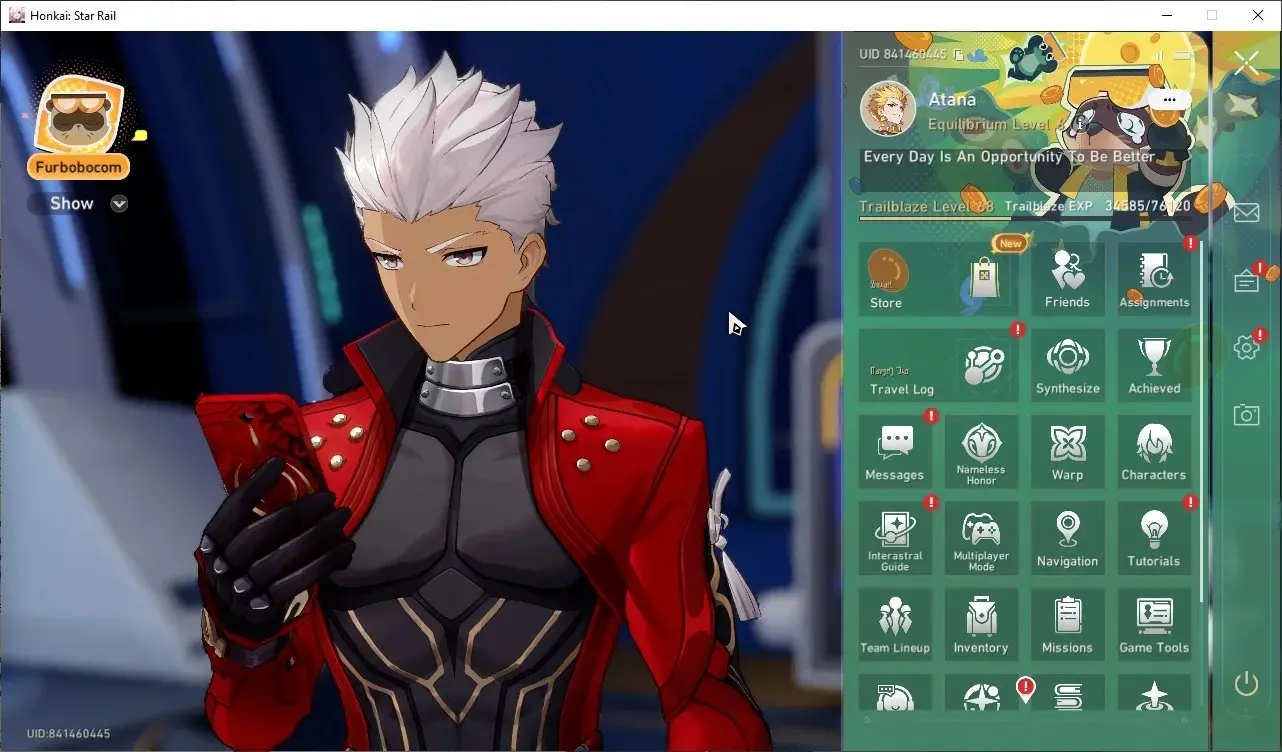Close the phone menu with the X
Screen dimensions: 1282x752
pyautogui.click(x=1246, y=64)
